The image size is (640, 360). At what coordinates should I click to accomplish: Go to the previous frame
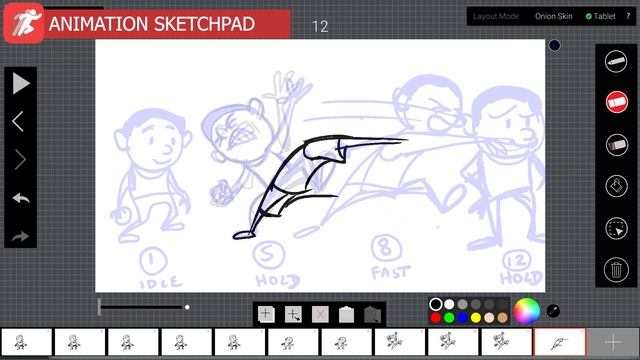pyautogui.click(x=18, y=121)
